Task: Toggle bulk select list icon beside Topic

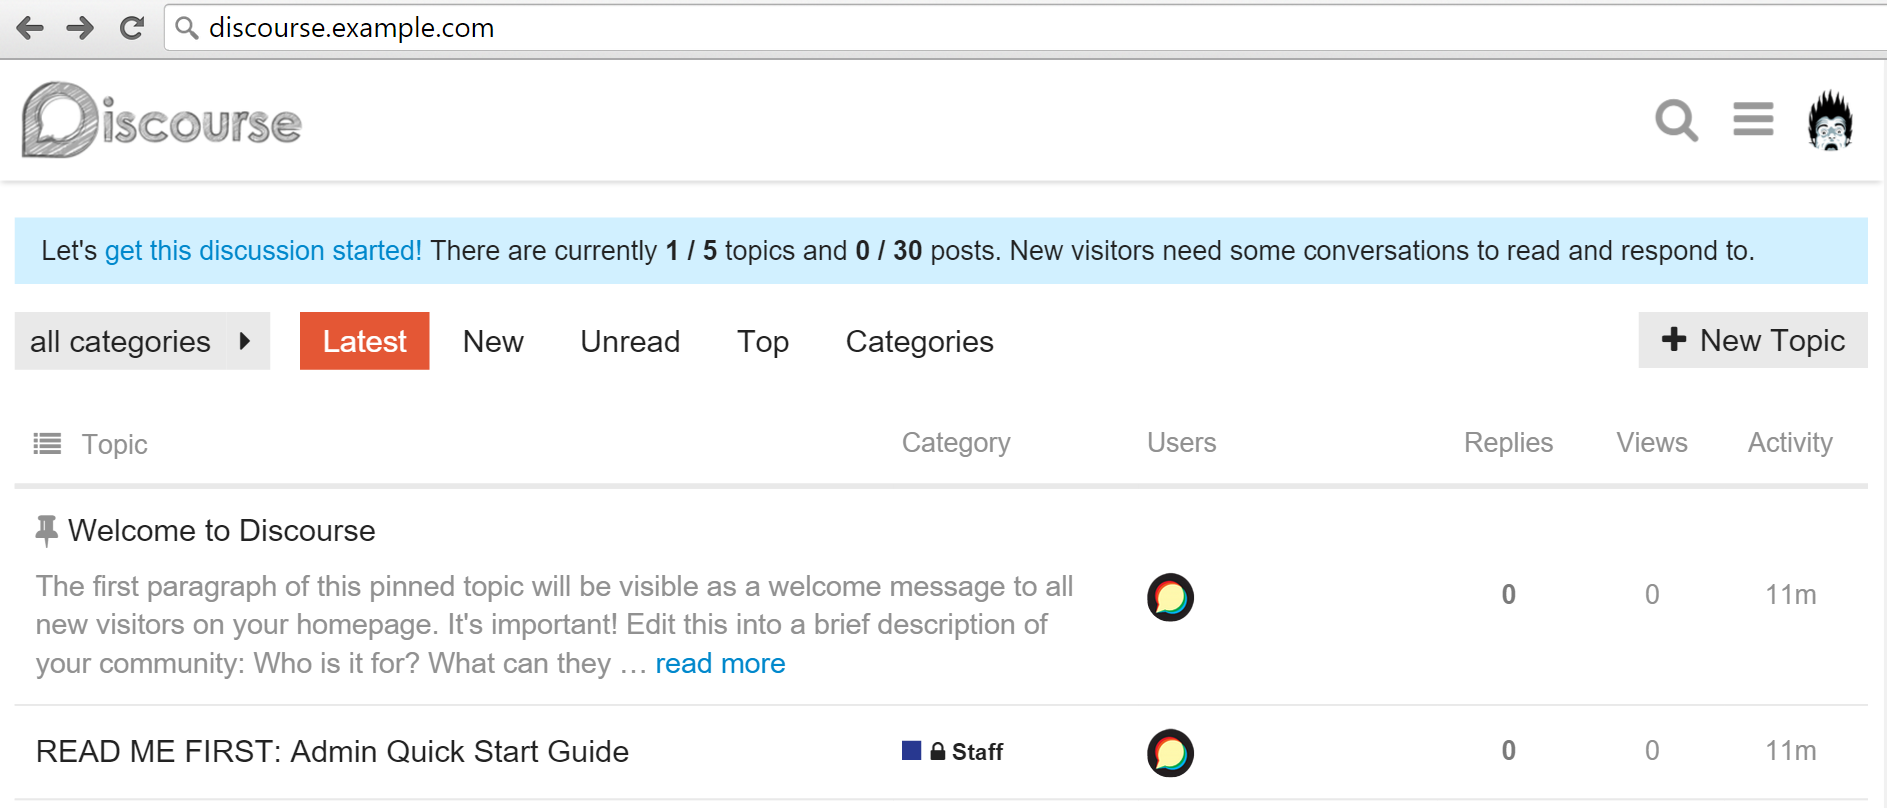Action: pos(47,443)
